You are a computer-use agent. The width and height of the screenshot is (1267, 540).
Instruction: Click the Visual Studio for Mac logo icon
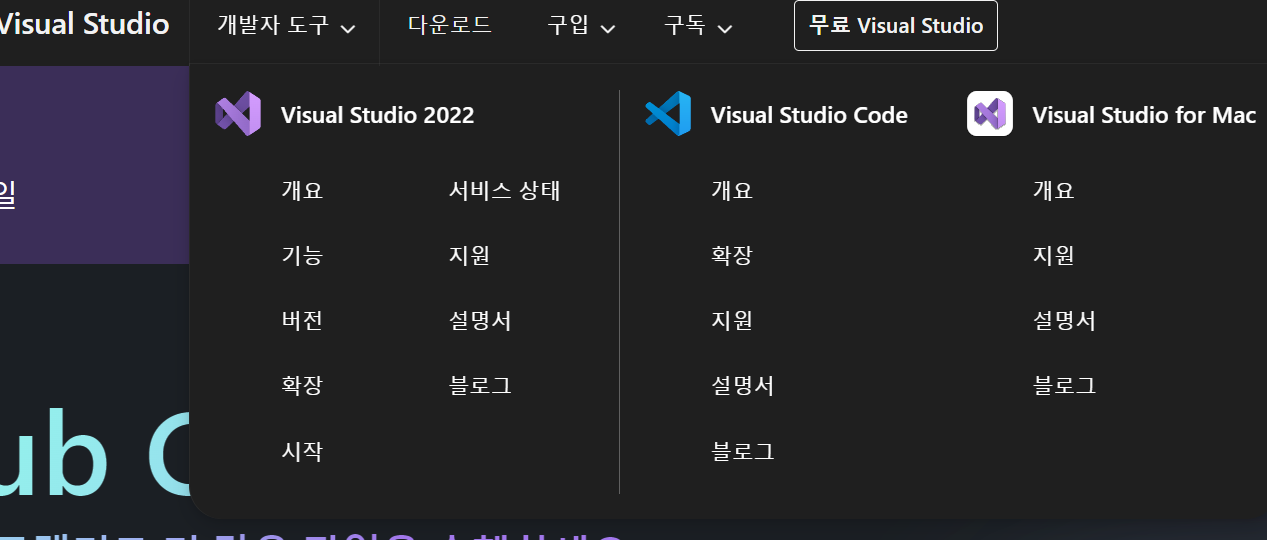coord(990,114)
